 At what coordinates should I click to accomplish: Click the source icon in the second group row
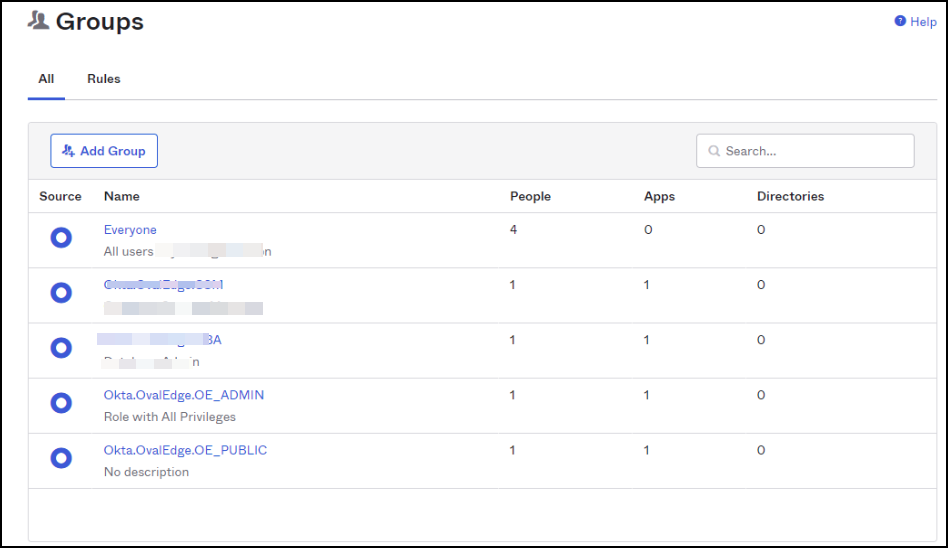61,293
